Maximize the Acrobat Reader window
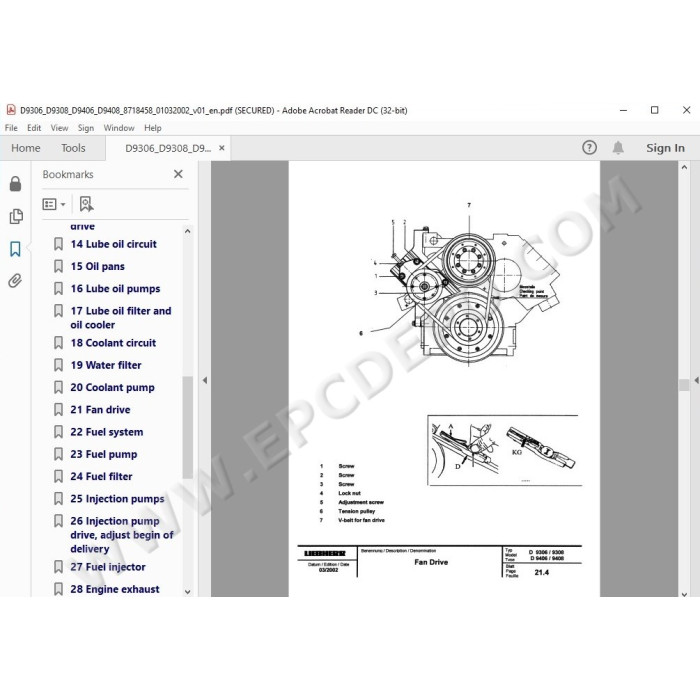The height and width of the screenshot is (700, 700). (654, 110)
